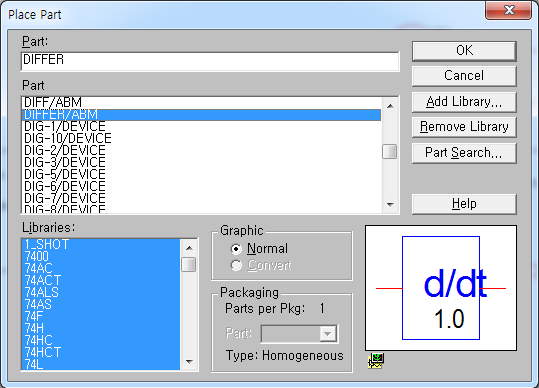Click the Libraries list scroll up arrow
Viewport: 539px width, 388px height.
coord(189,248)
